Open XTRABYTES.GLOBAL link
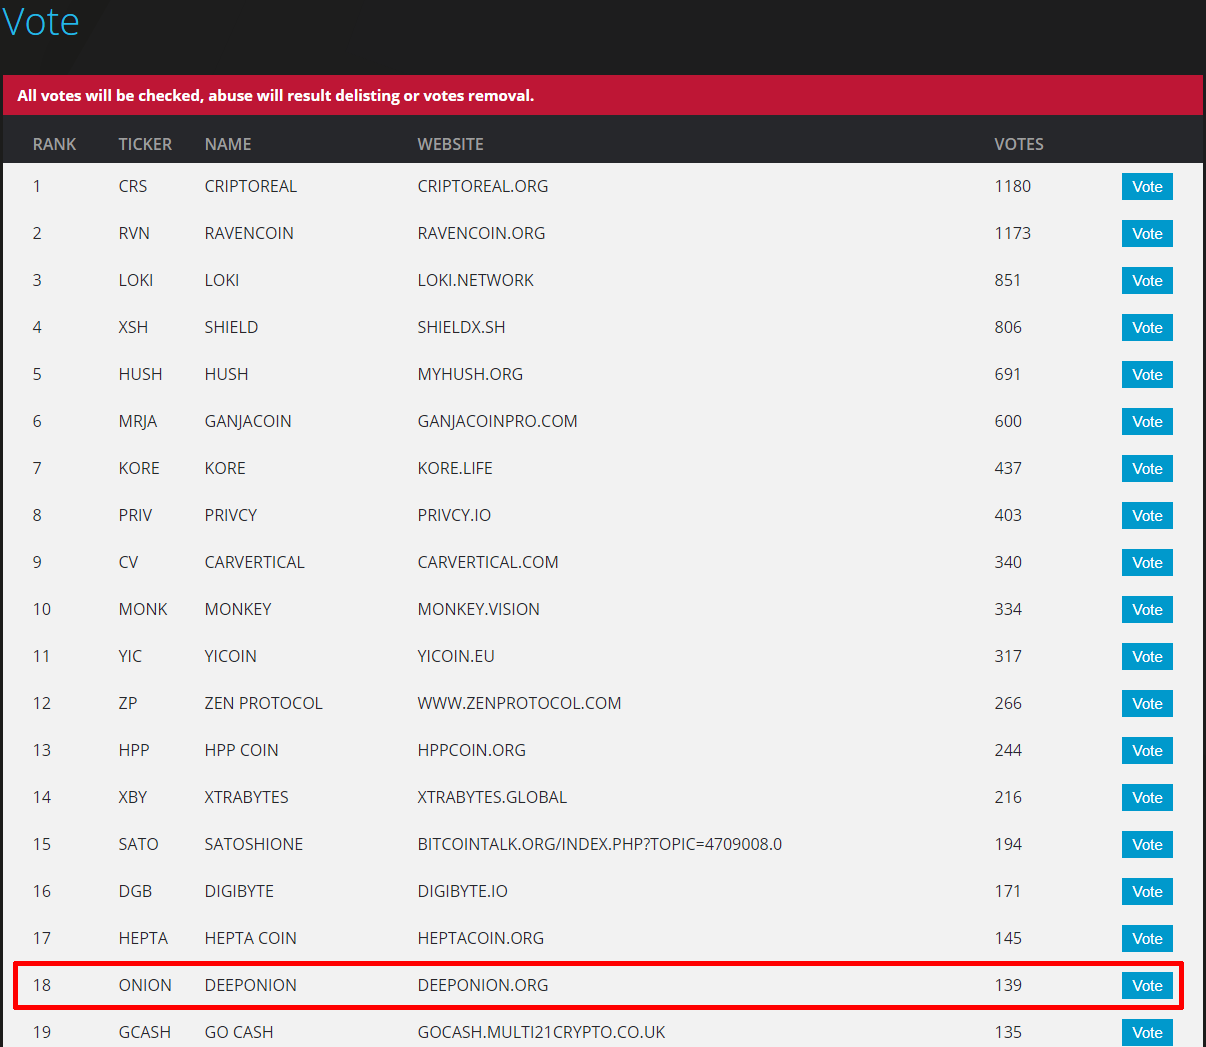 [x=492, y=797]
